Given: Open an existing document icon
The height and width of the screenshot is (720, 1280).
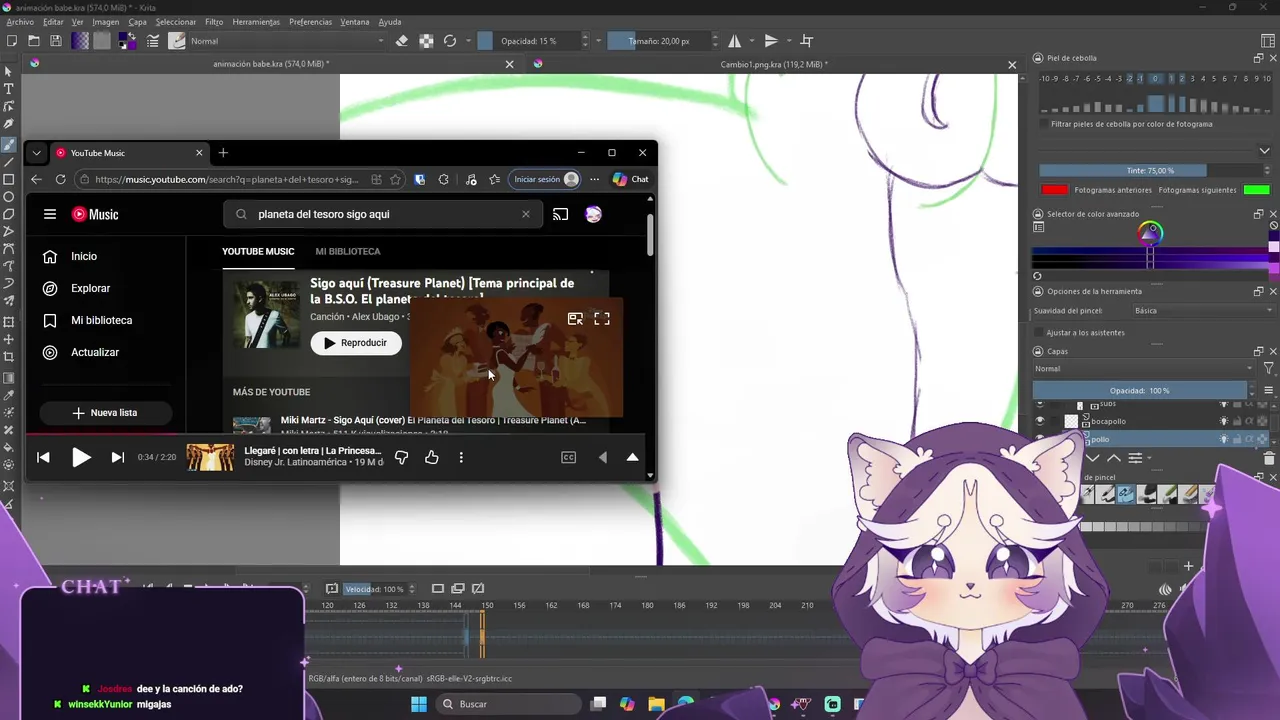Looking at the screenshot, I should coord(34,41).
